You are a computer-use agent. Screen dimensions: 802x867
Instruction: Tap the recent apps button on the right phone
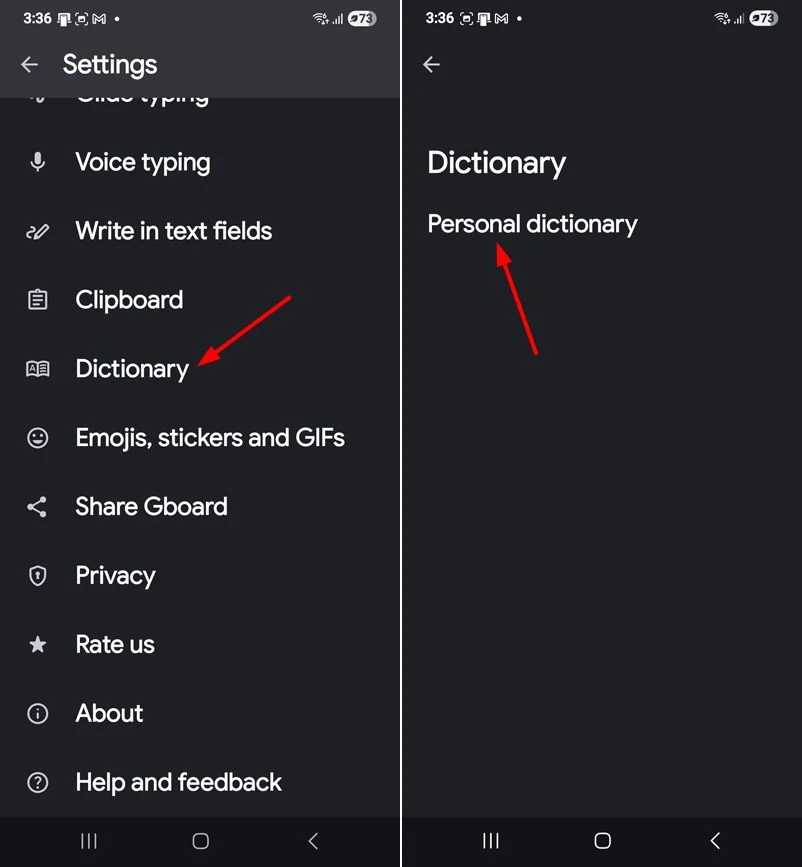coord(491,841)
